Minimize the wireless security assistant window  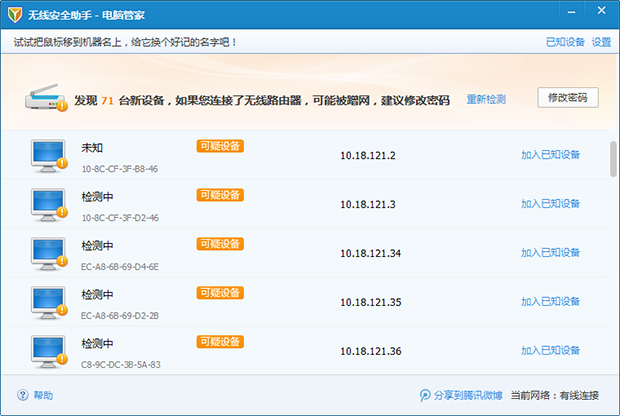(576, 15)
